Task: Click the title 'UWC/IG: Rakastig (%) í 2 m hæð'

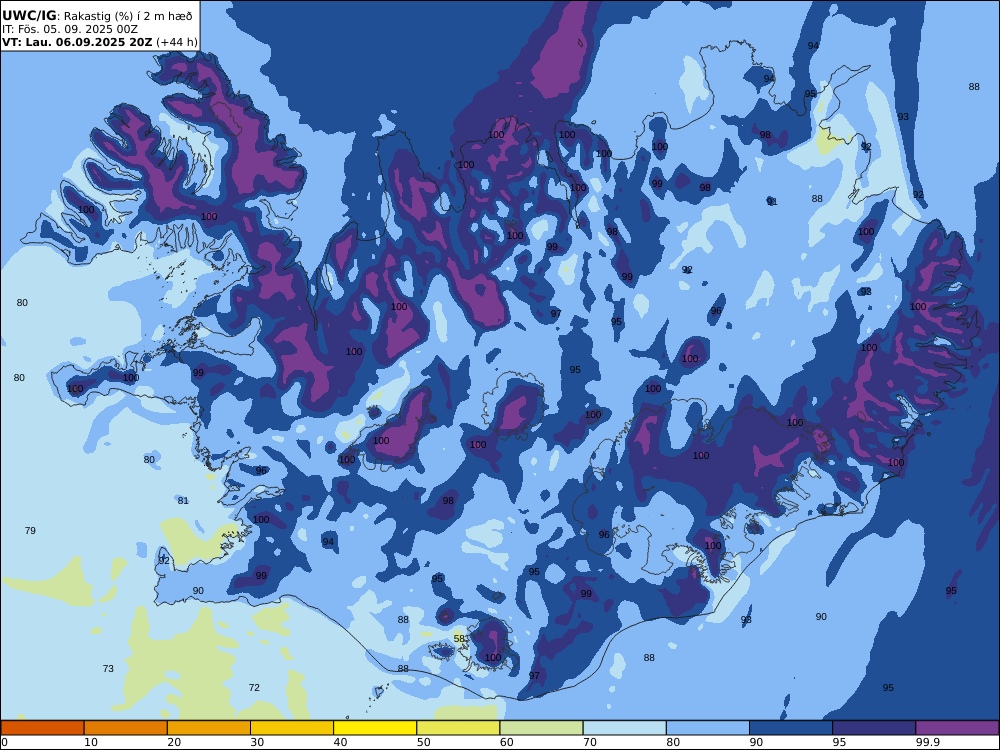Action: coord(97,16)
